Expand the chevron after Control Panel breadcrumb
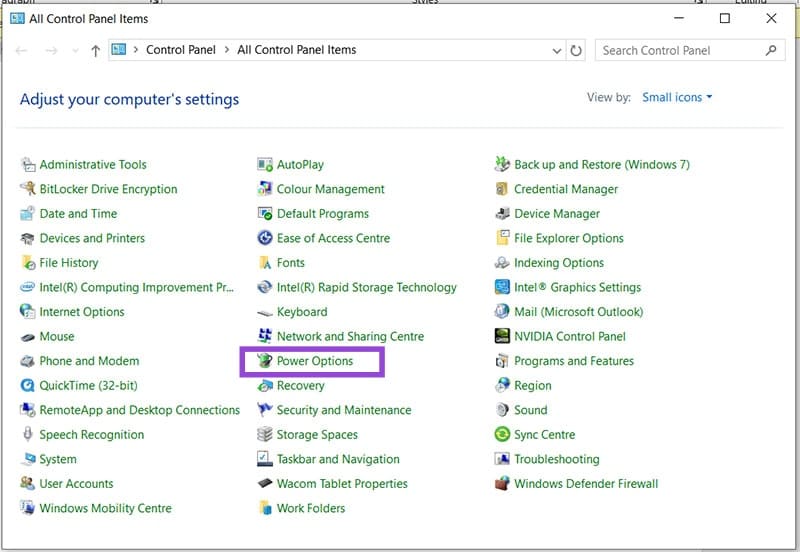This screenshot has height=552, width=800. pos(227,50)
